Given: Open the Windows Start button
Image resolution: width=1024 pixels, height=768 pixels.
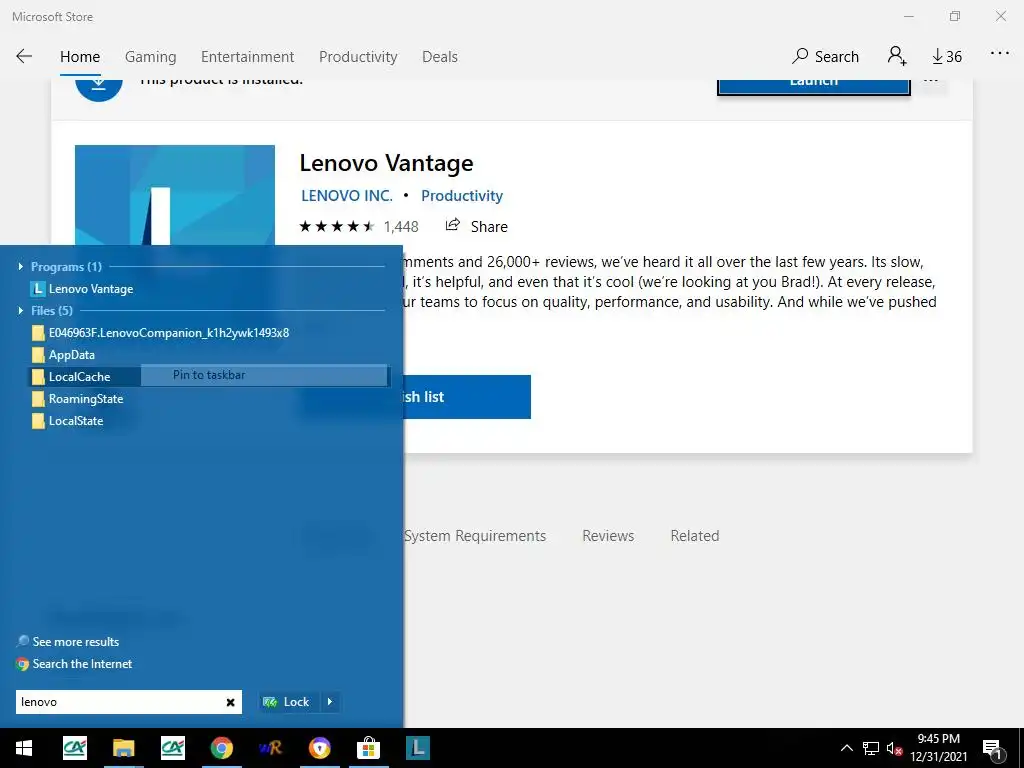Looking at the screenshot, I should click(x=24, y=748).
